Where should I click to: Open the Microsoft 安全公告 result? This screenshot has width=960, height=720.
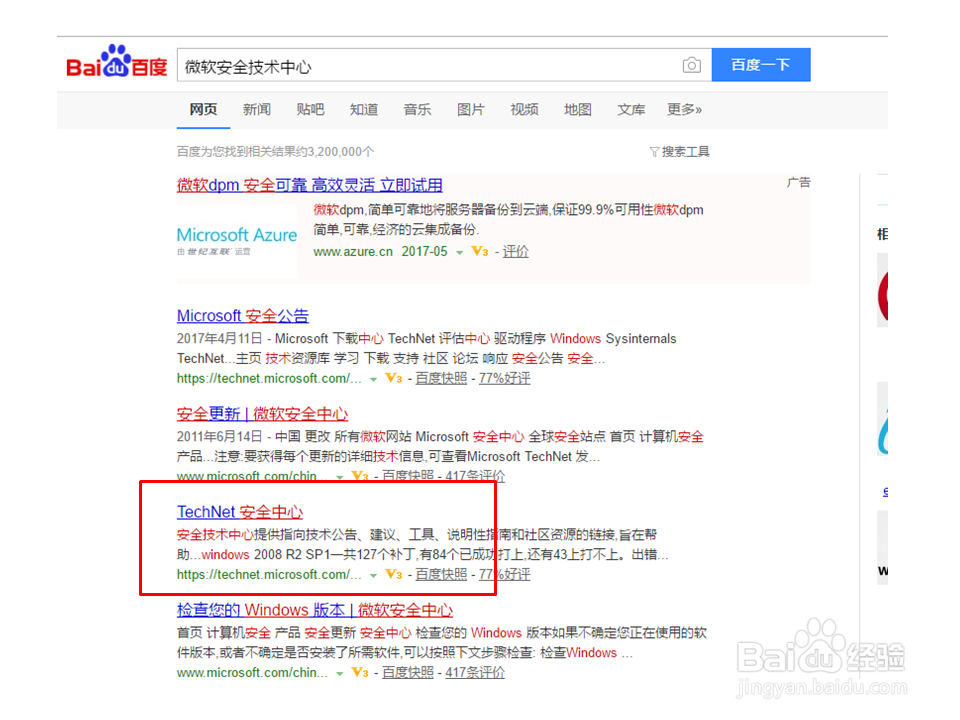242,316
